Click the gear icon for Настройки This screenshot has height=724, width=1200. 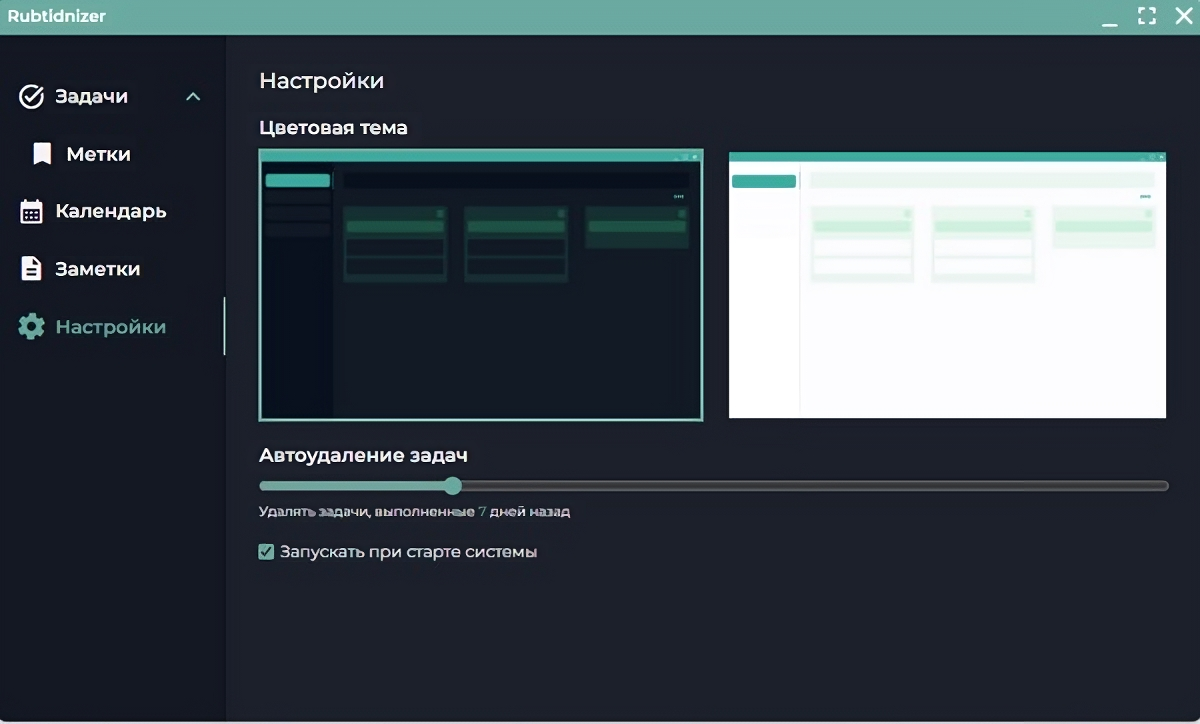click(x=32, y=327)
